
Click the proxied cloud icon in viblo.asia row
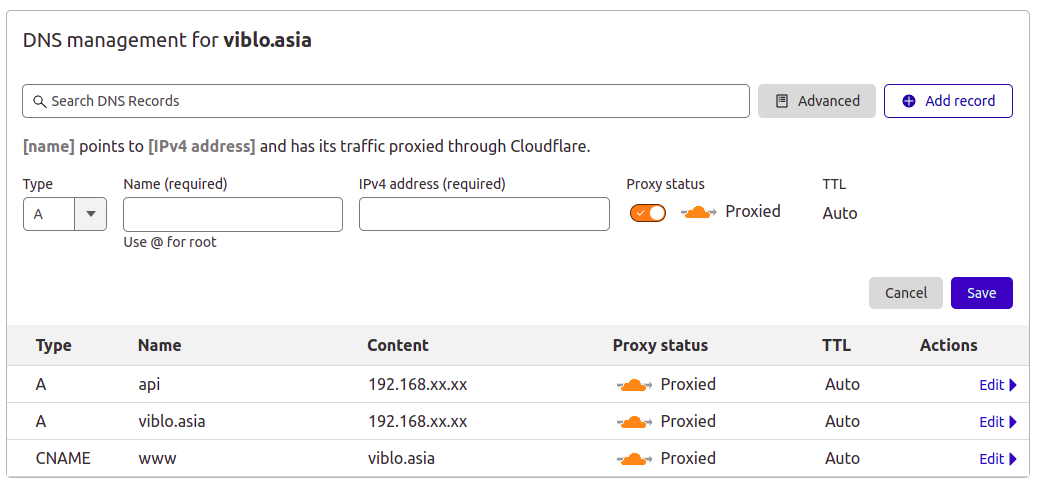[x=634, y=422]
